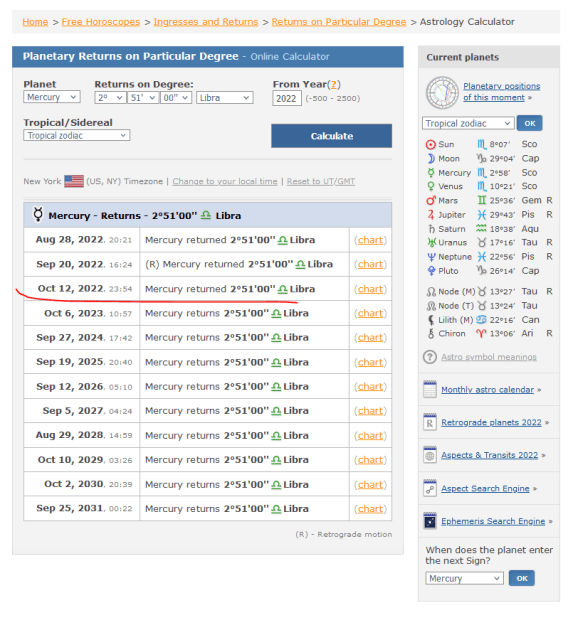Image resolution: width=568 pixels, height=625 pixels.
Task: Click the Calculate button
Action: (x=332, y=136)
